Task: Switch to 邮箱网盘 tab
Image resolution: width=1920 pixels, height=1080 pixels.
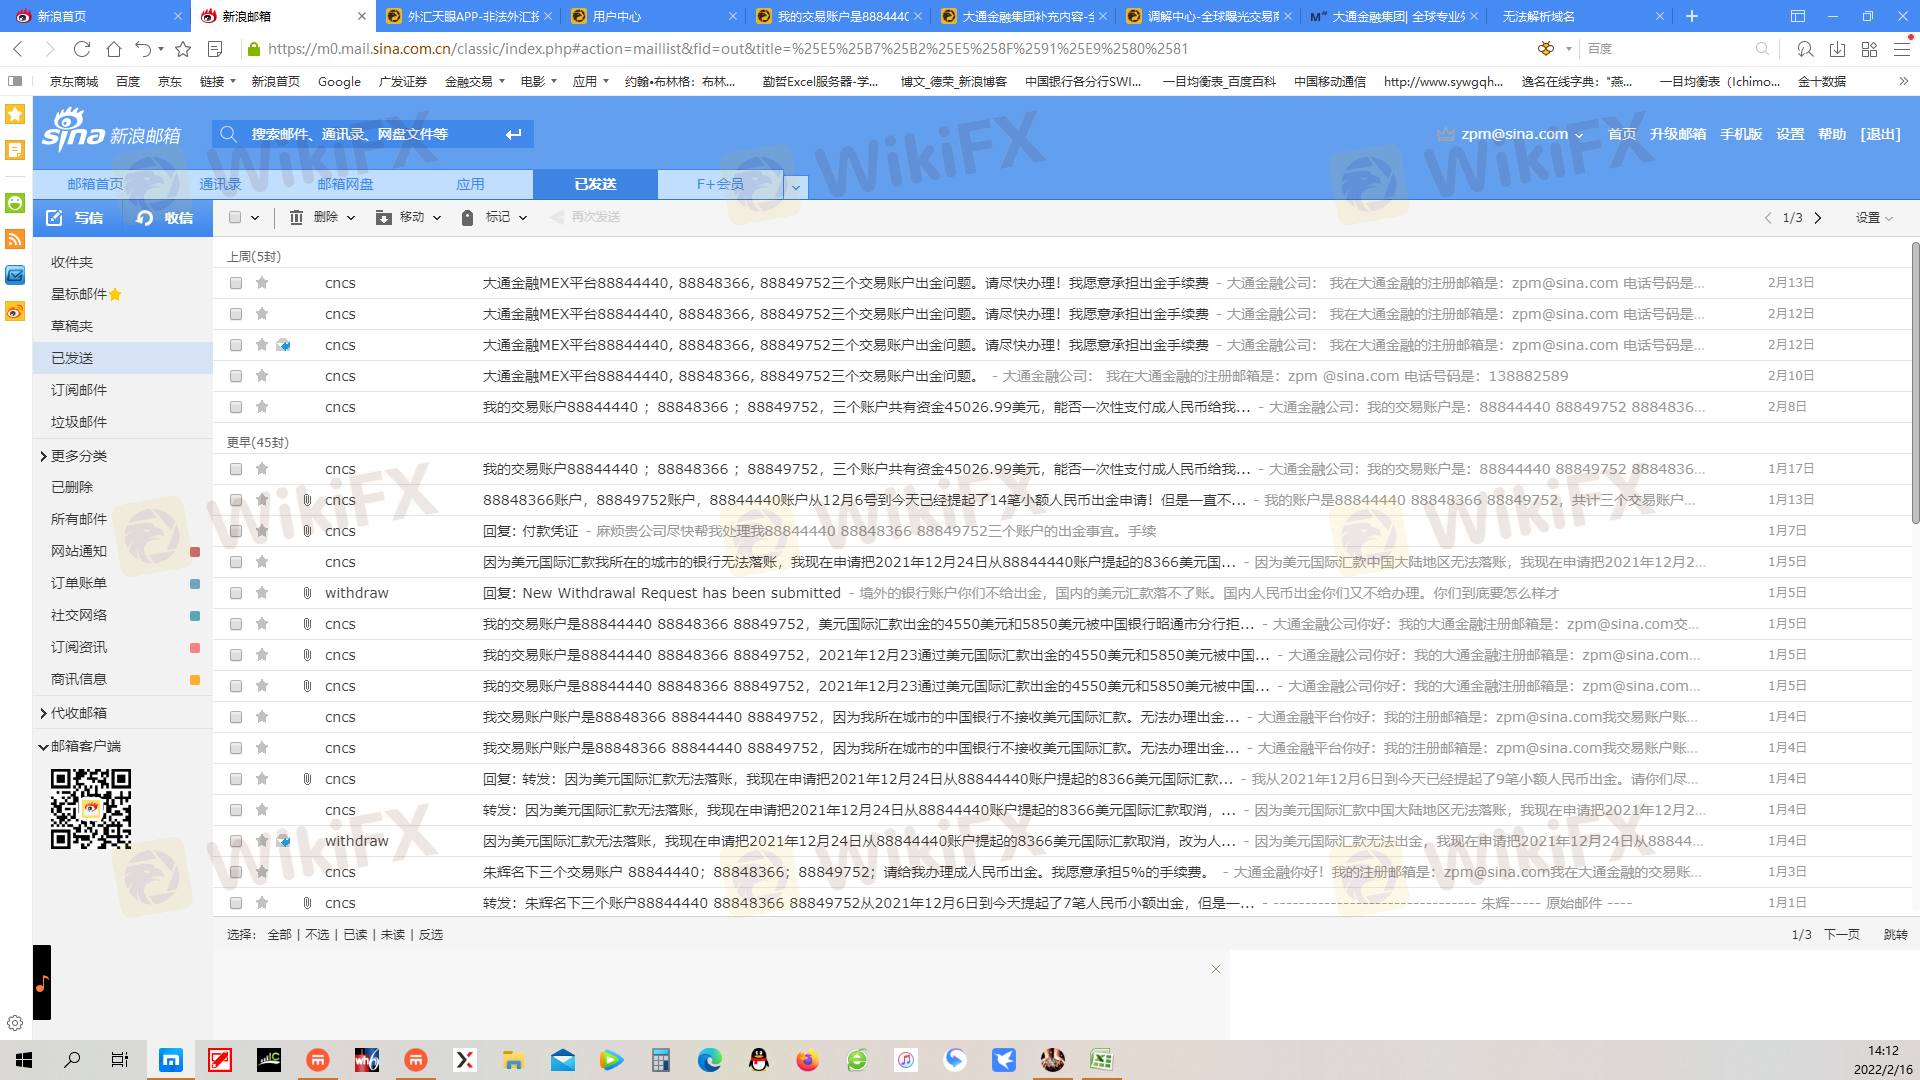Action: pyautogui.click(x=345, y=184)
